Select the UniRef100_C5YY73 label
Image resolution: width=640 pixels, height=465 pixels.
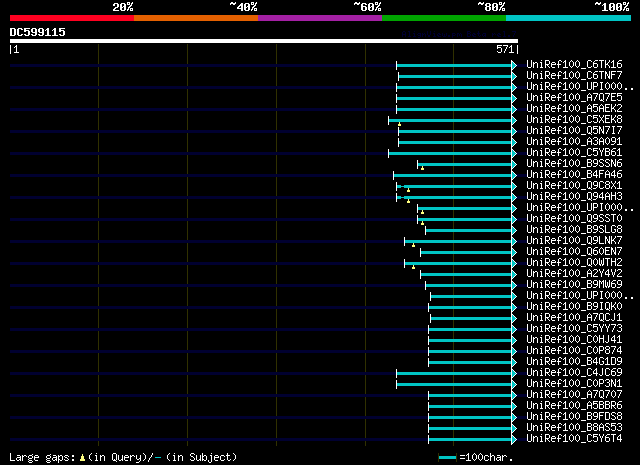pos(574,329)
